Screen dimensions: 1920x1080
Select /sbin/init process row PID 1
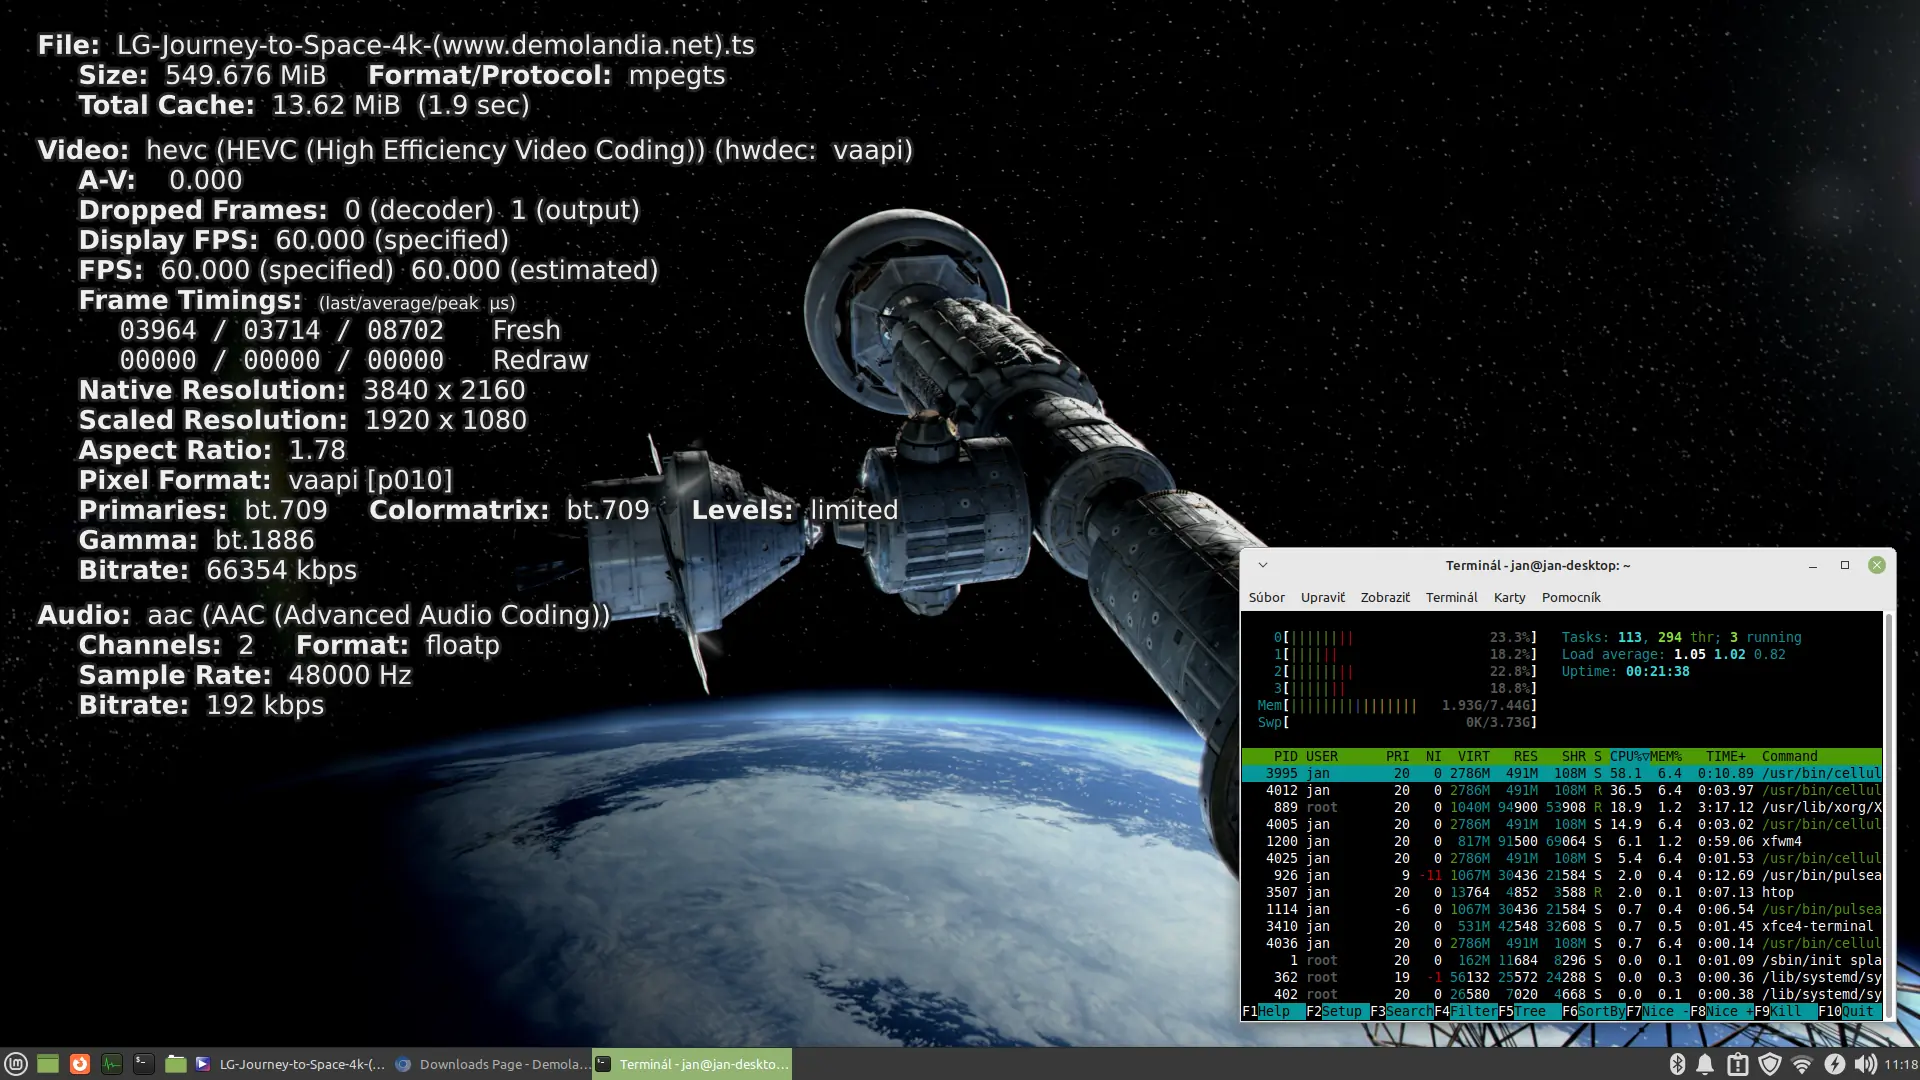(x=1561, y=960)
